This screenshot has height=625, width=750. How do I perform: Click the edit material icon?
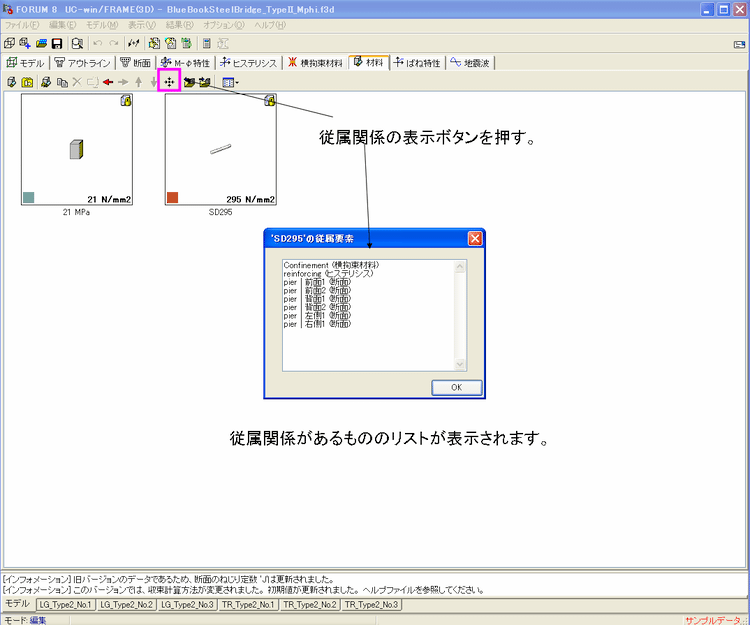point(46,82)
